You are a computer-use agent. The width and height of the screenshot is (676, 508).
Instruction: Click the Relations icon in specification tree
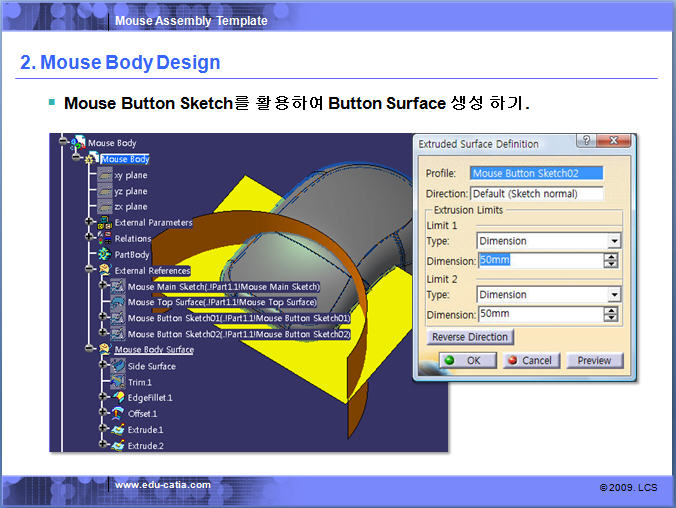104,239
